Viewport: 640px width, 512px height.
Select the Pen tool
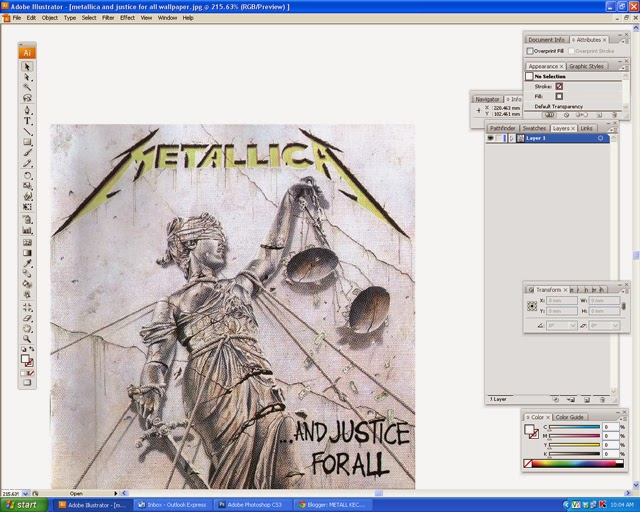[27, 110]
